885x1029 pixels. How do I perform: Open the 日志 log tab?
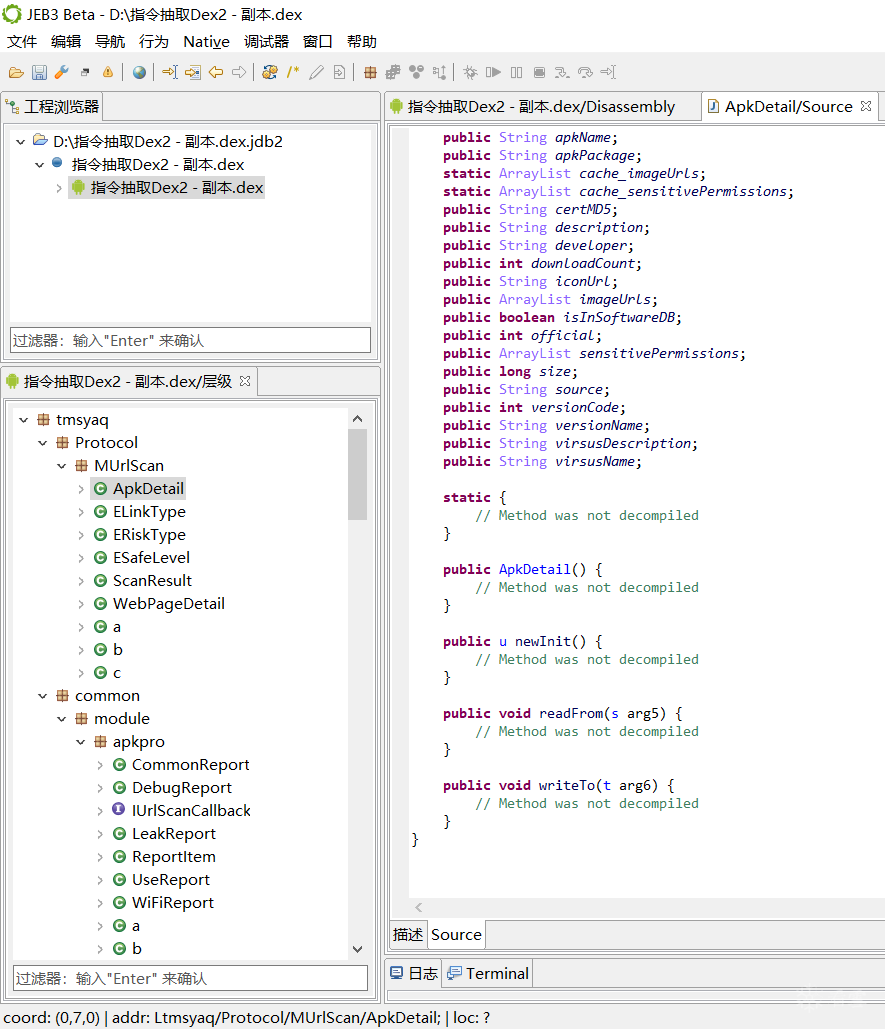point(414,973)
